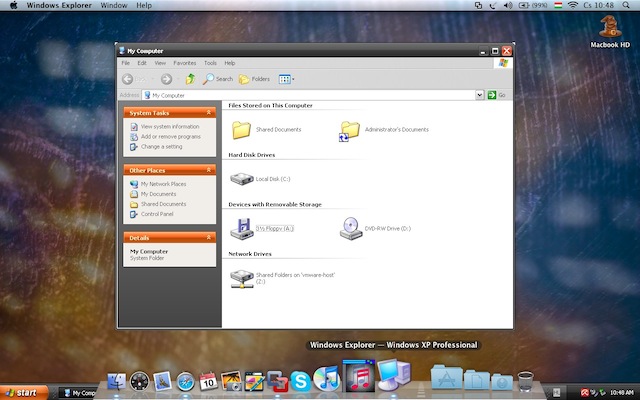Open My Documents in Other Places

(x=158, y=194)
